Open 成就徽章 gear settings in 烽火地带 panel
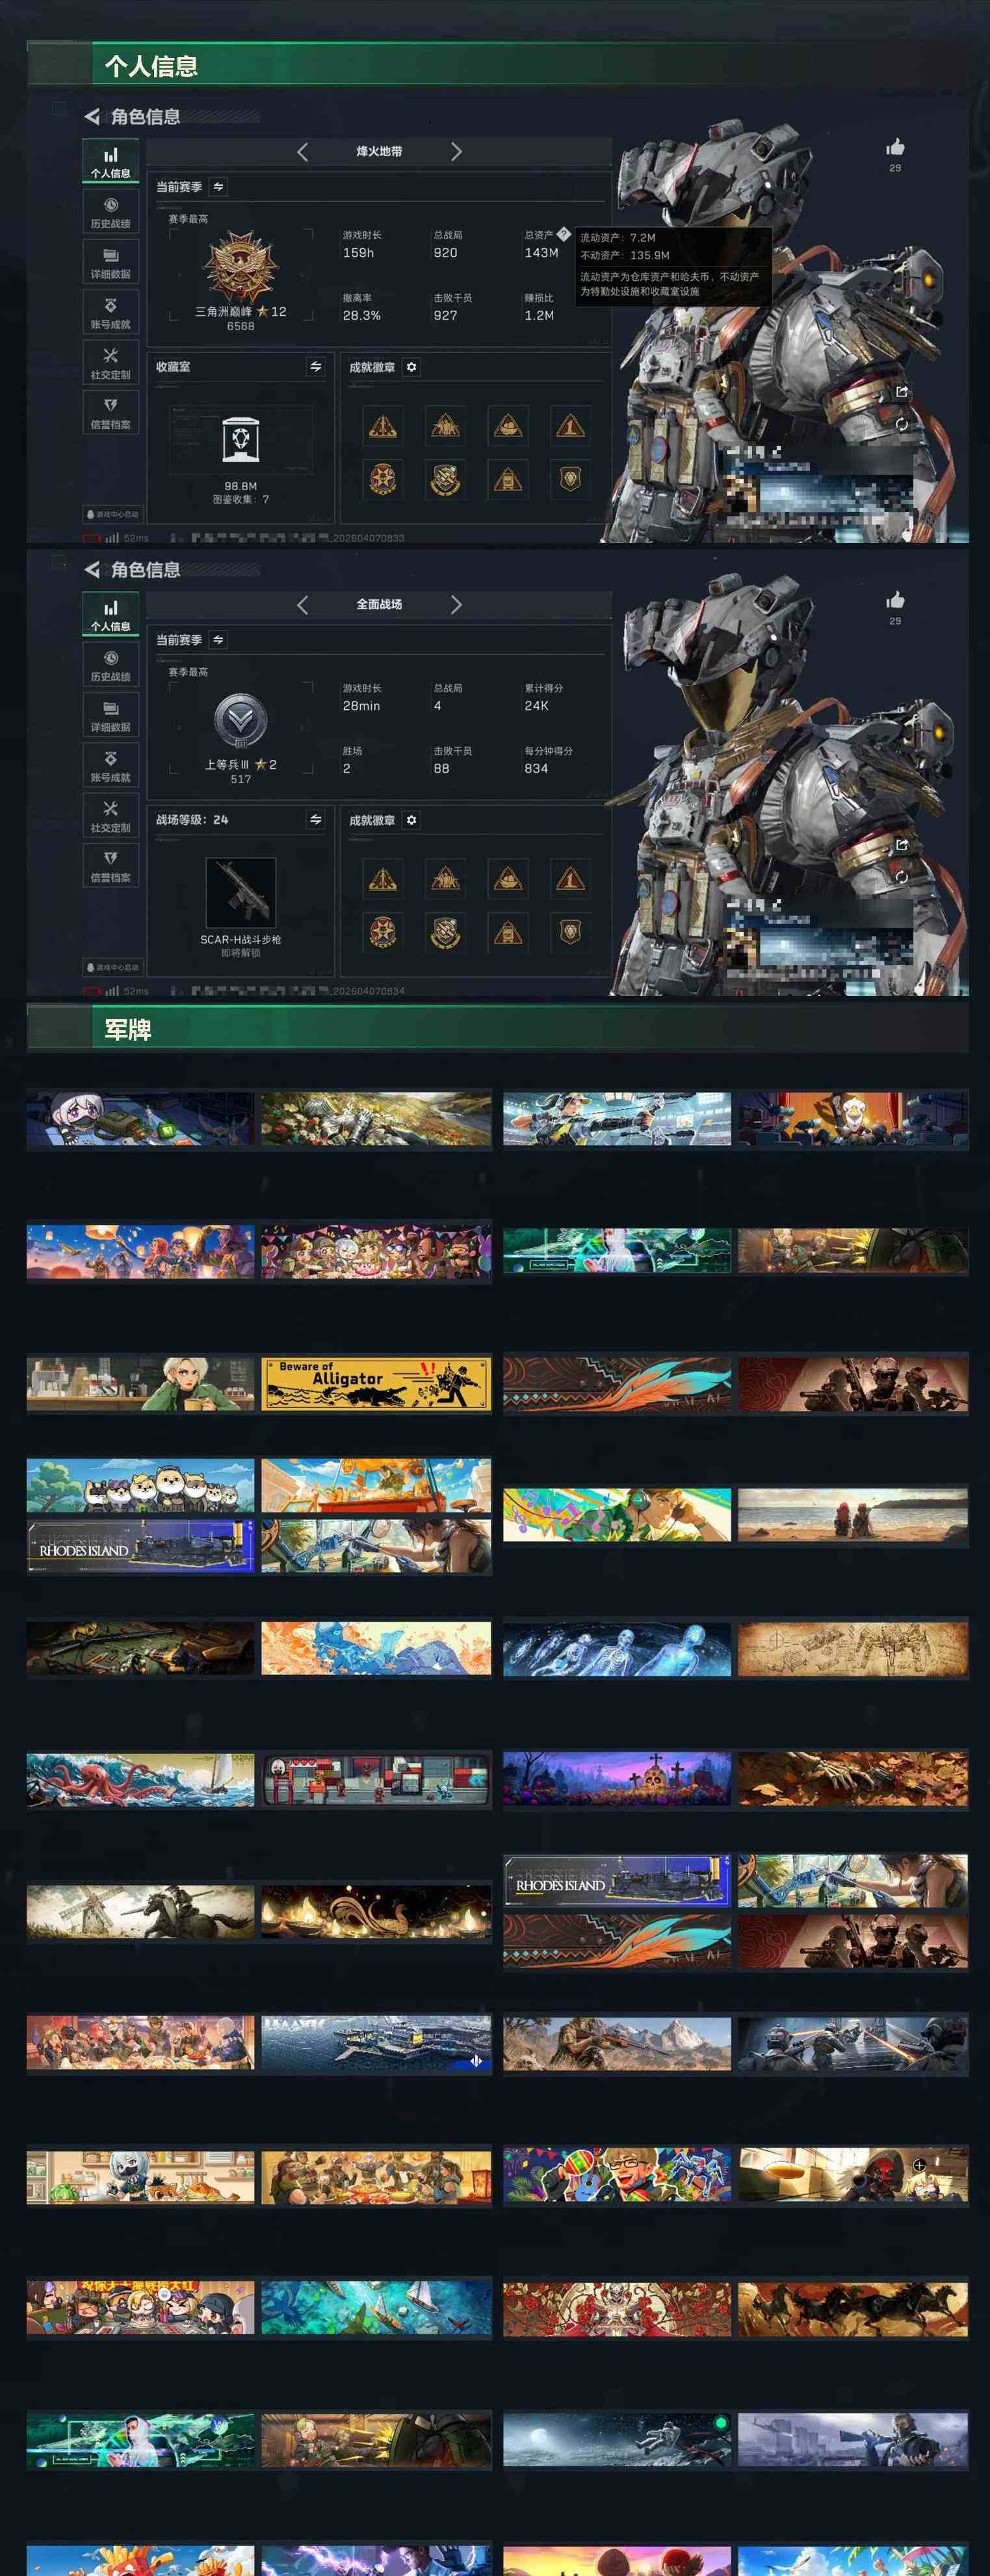 click(411, 367)
